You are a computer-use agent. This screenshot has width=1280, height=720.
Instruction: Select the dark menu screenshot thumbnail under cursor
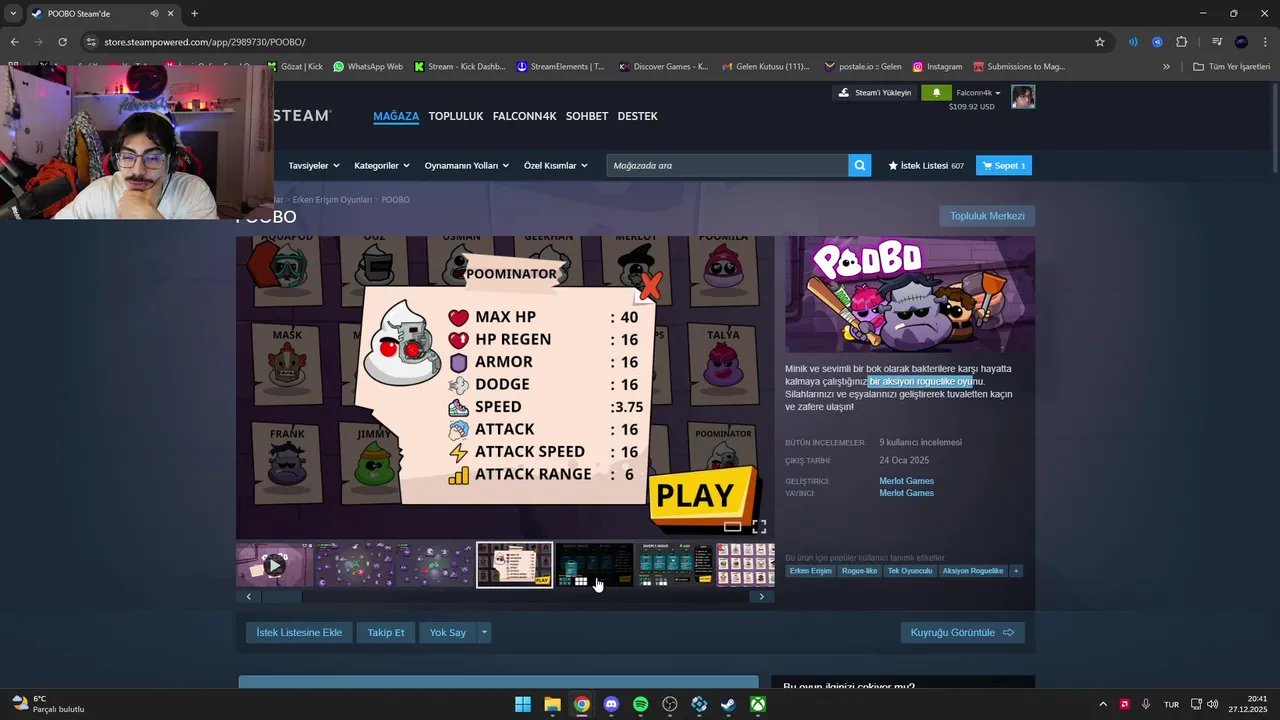point(595,565)
